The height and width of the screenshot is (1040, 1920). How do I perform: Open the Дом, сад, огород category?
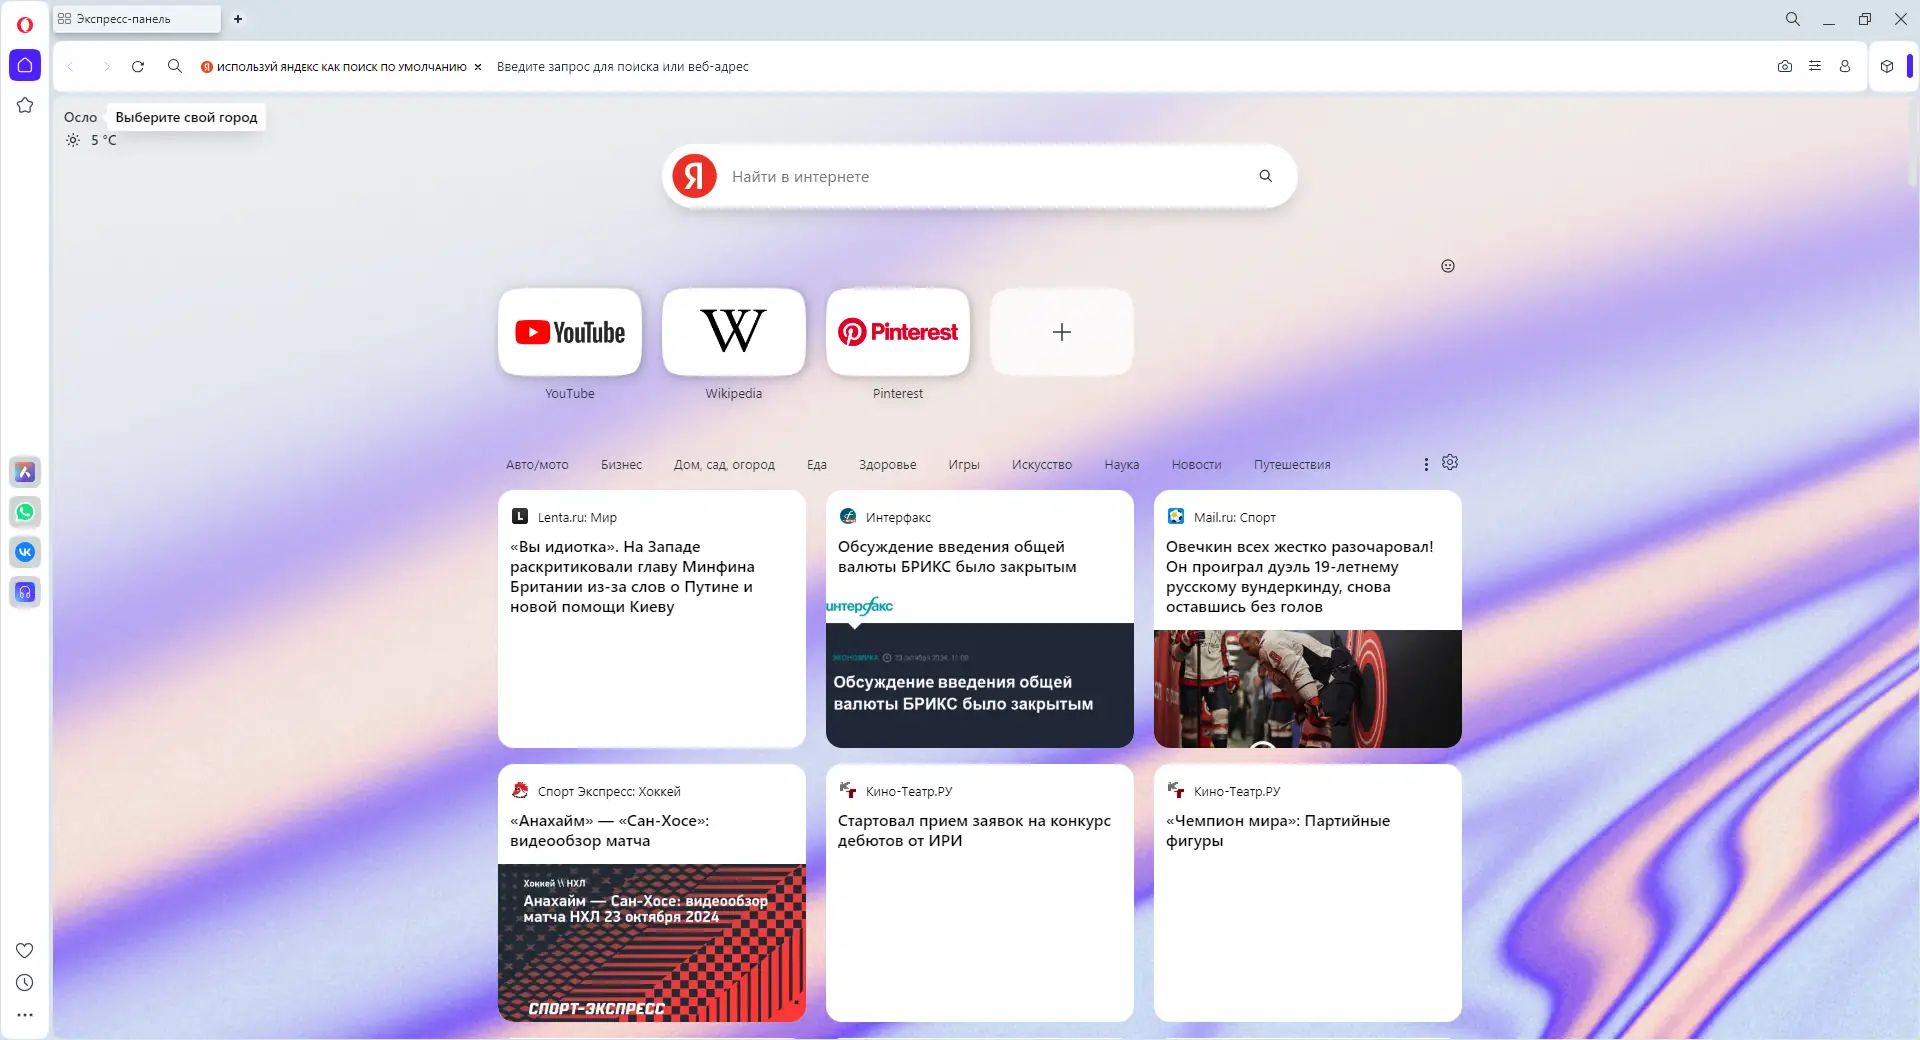pos(724,465)
